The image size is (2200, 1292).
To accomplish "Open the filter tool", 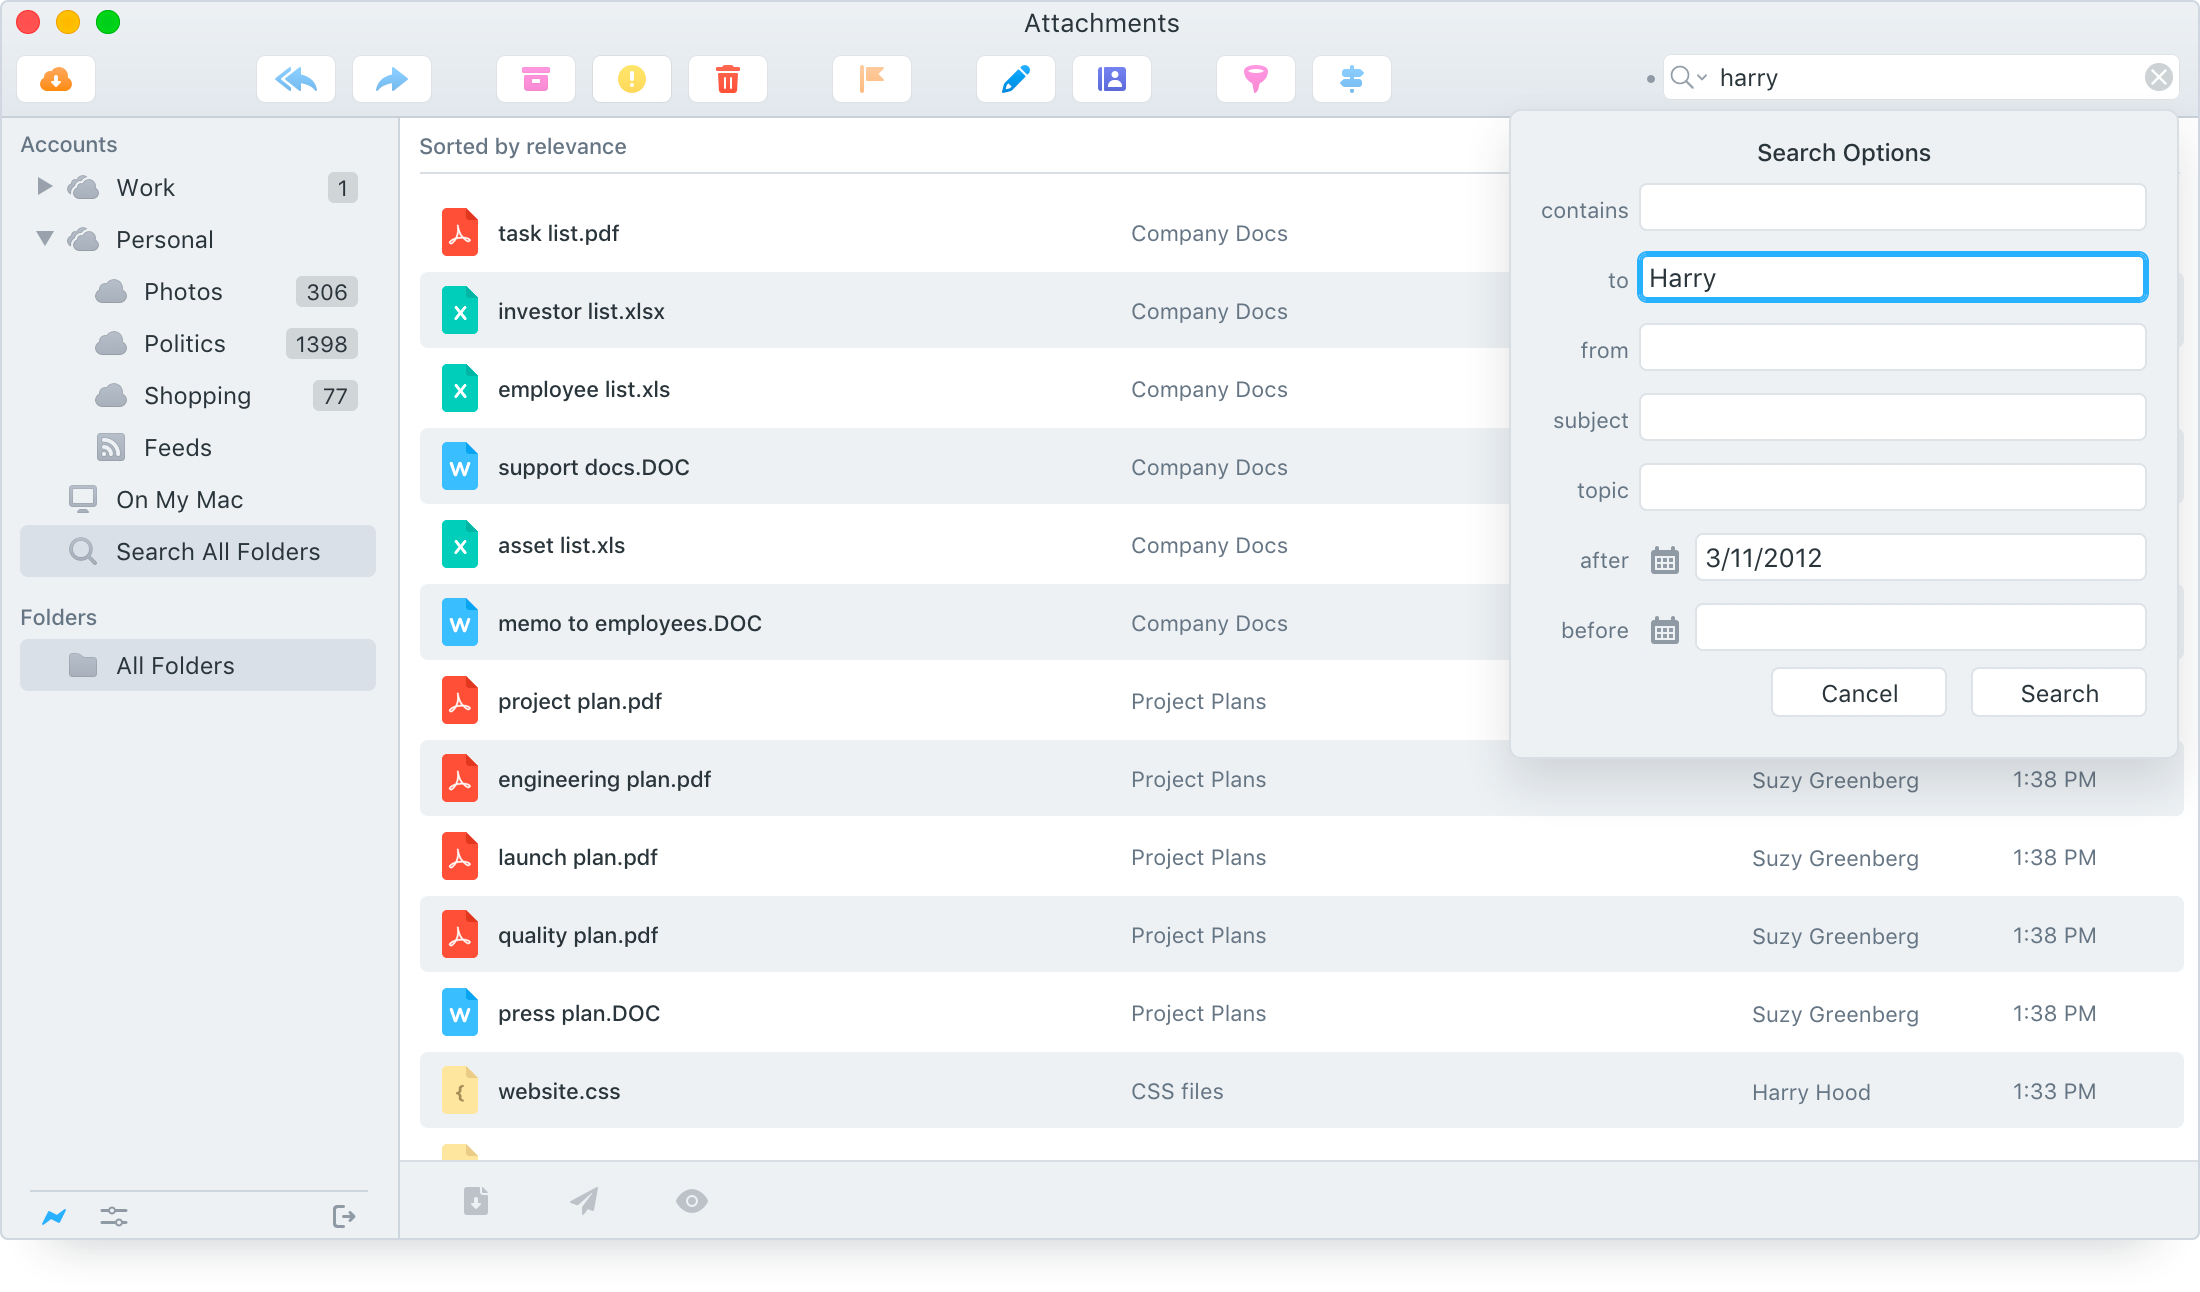I will coord(1255,79).
